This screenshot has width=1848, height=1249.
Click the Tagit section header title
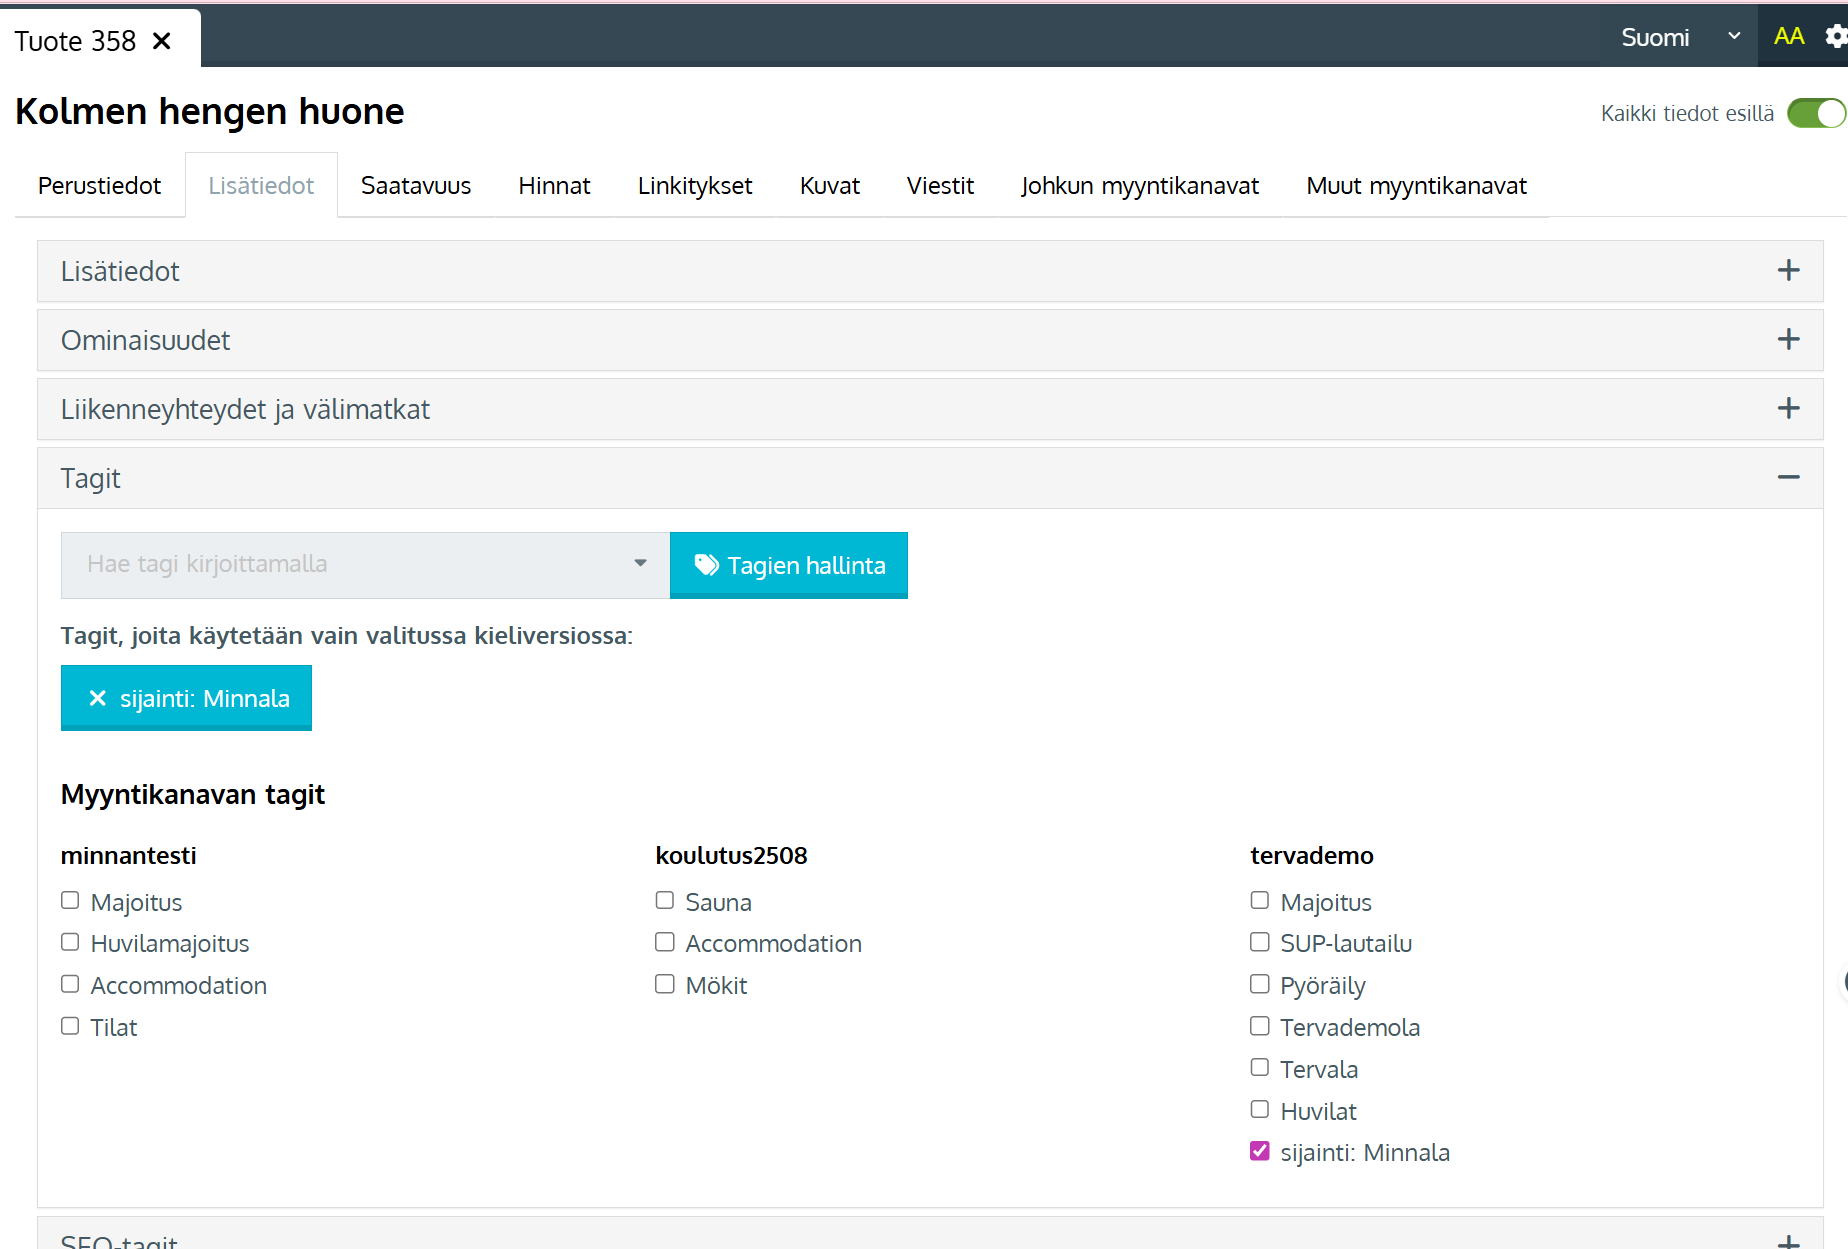[91, 478]
